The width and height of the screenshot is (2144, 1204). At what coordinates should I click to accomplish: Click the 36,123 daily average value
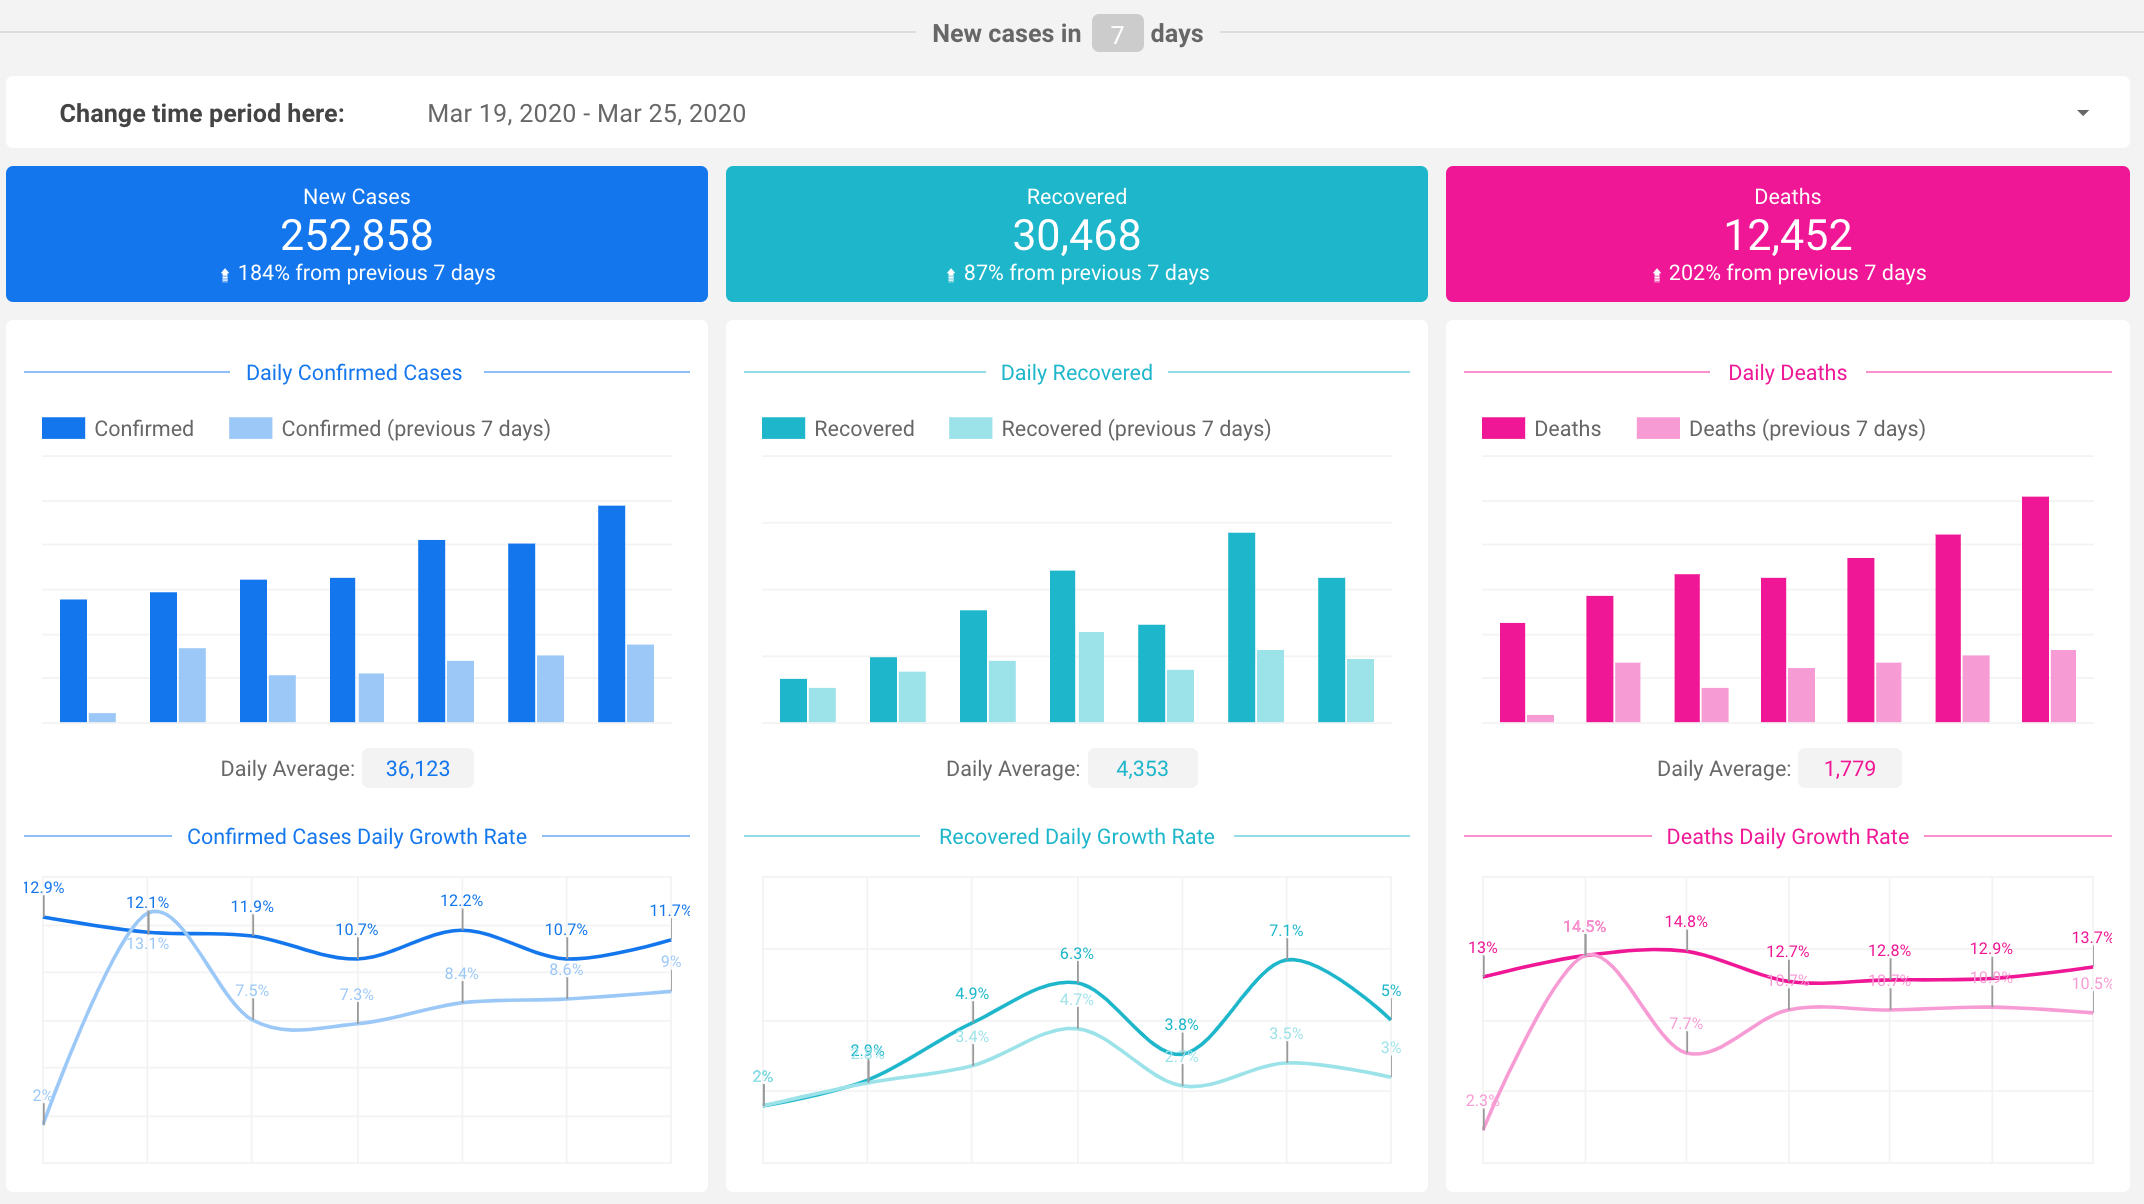(417, 768)
